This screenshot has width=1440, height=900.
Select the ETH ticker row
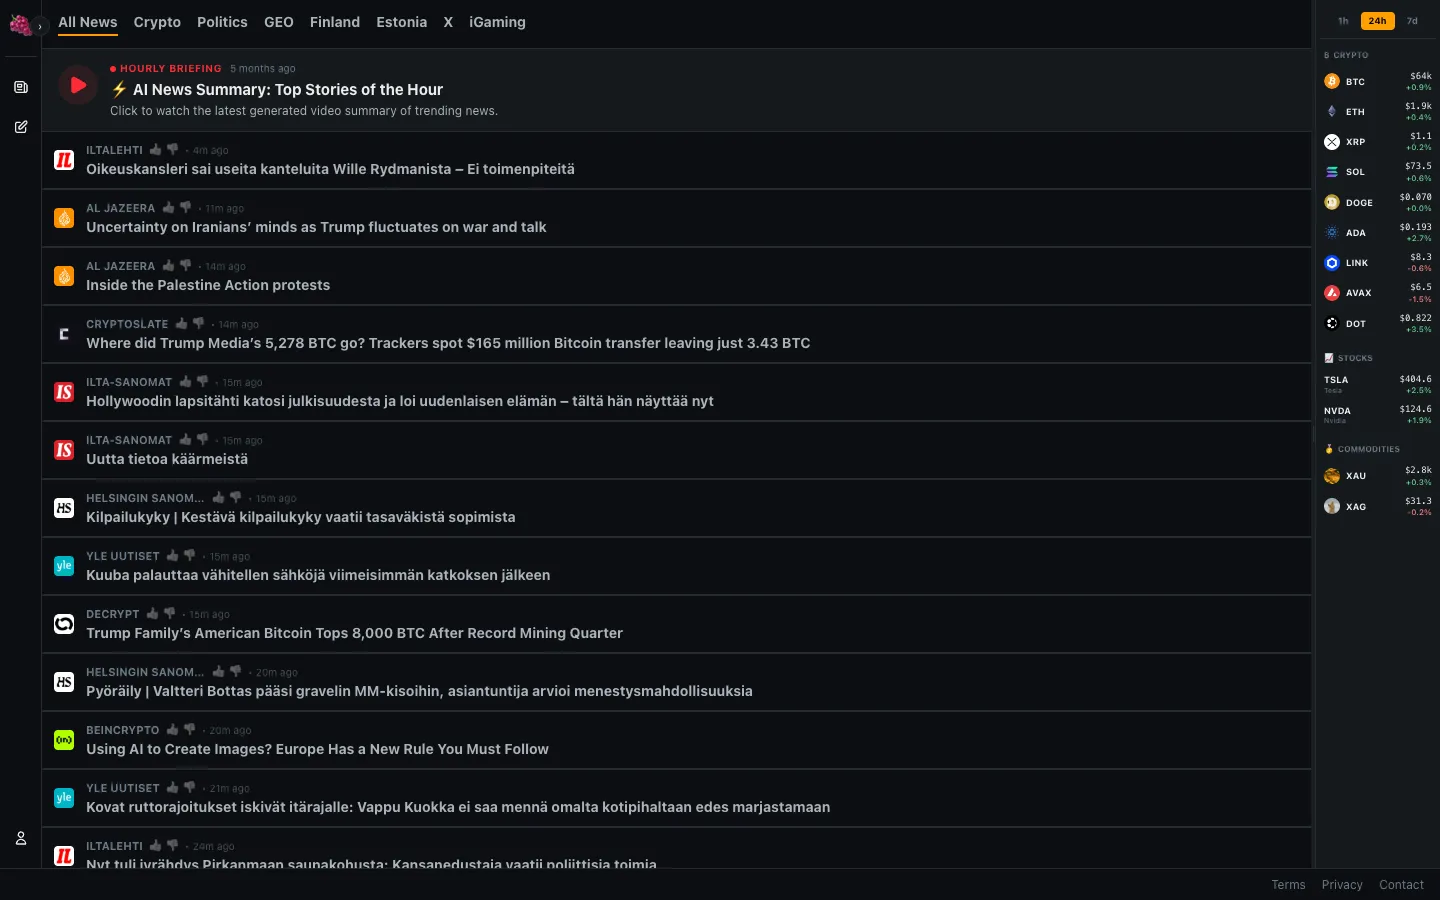[1378, 112]
